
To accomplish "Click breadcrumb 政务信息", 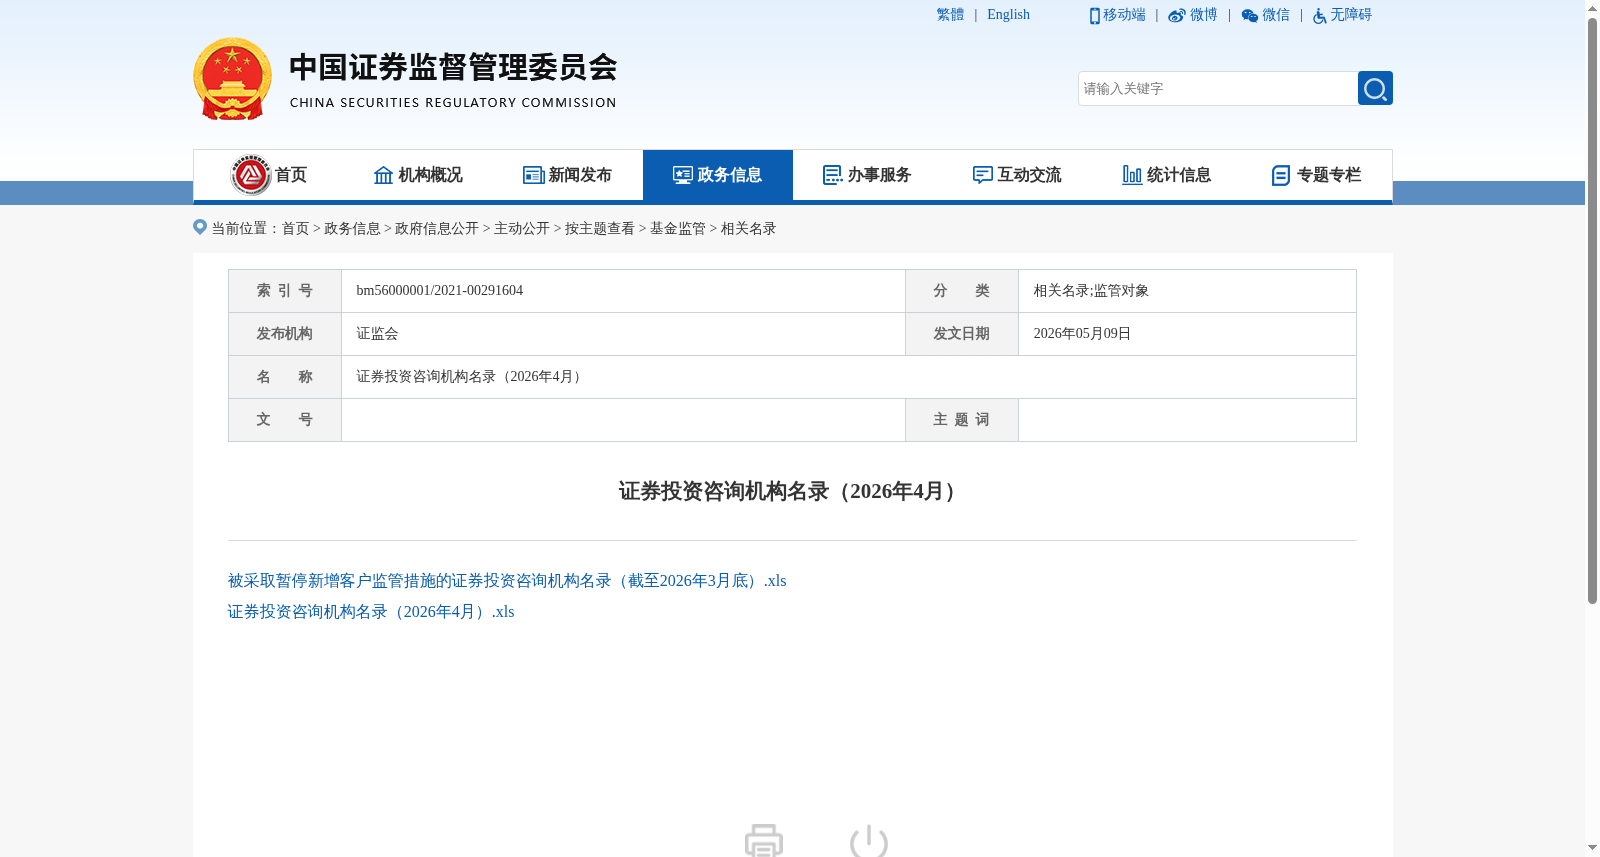I will (352, 229).
